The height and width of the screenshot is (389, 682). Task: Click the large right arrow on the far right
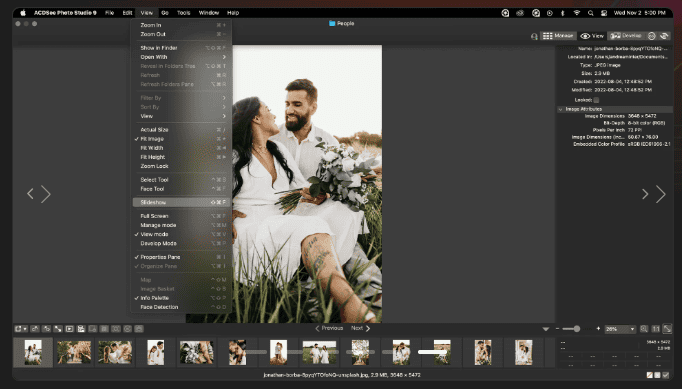(x=661, y=194)
